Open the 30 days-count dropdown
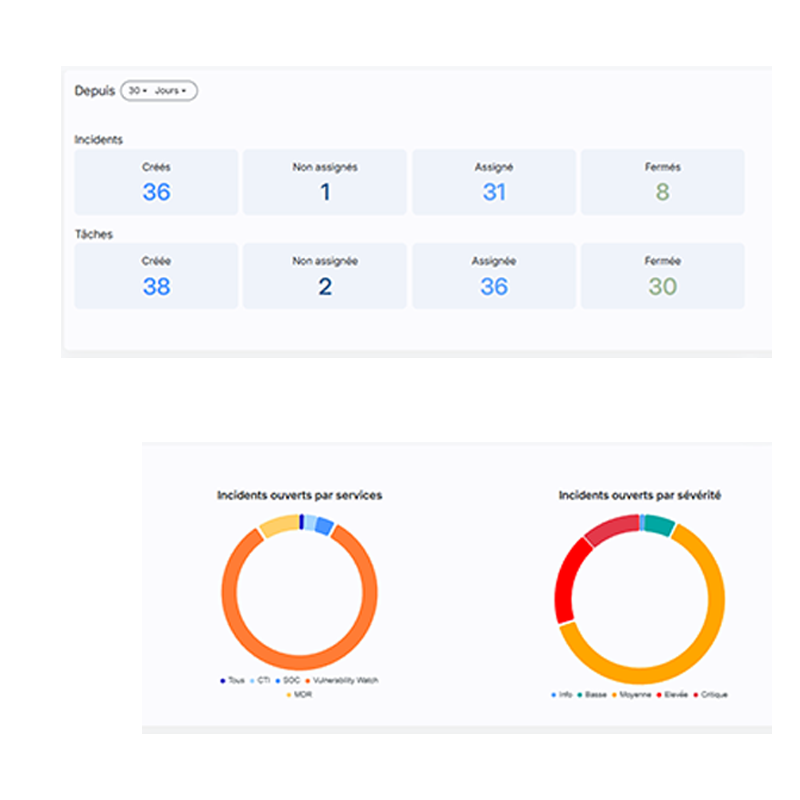This screenshot has width=800, height=800. [x=138, y=91]
